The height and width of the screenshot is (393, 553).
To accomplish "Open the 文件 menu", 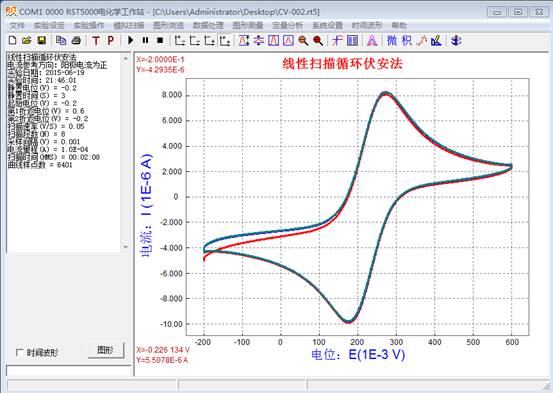I will (17, 25).
